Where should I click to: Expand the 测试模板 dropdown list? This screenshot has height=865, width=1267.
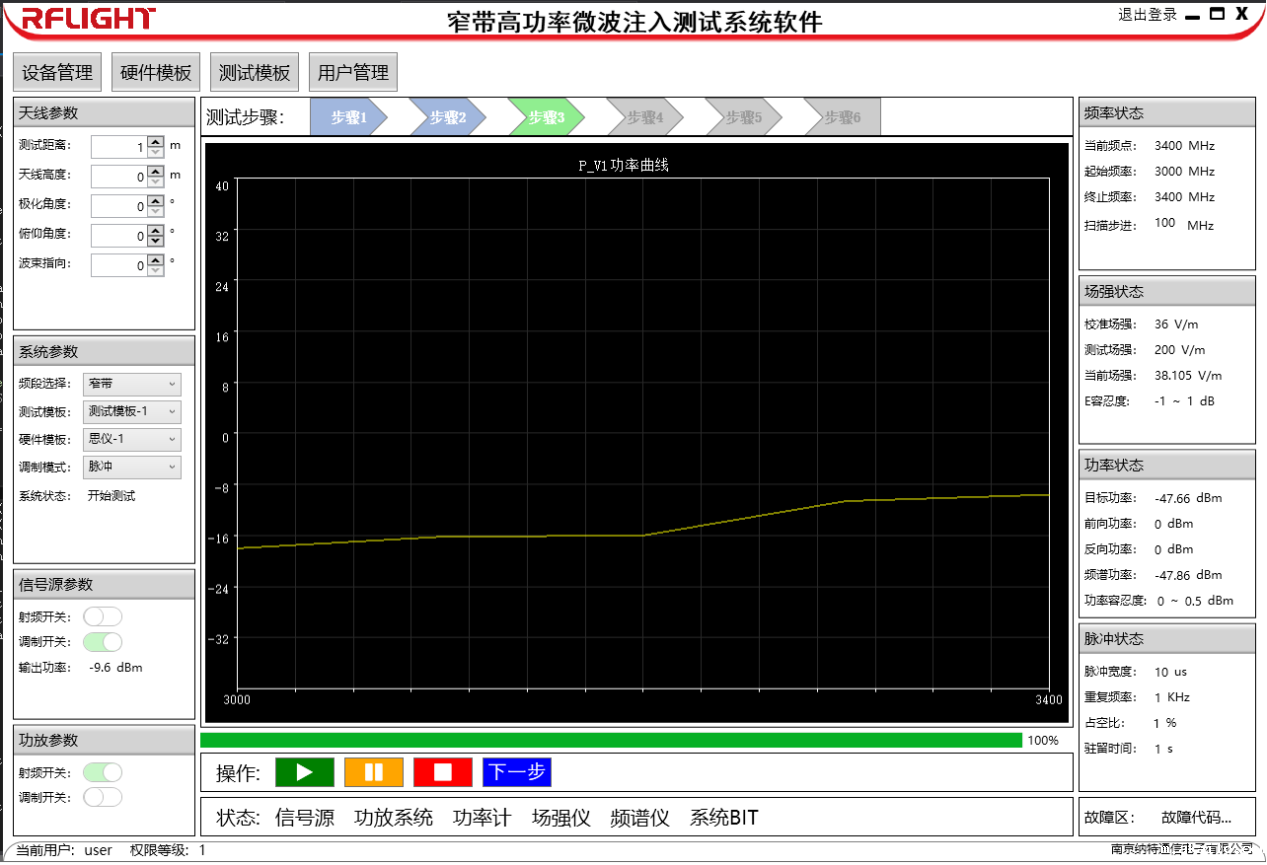[132, 411]
